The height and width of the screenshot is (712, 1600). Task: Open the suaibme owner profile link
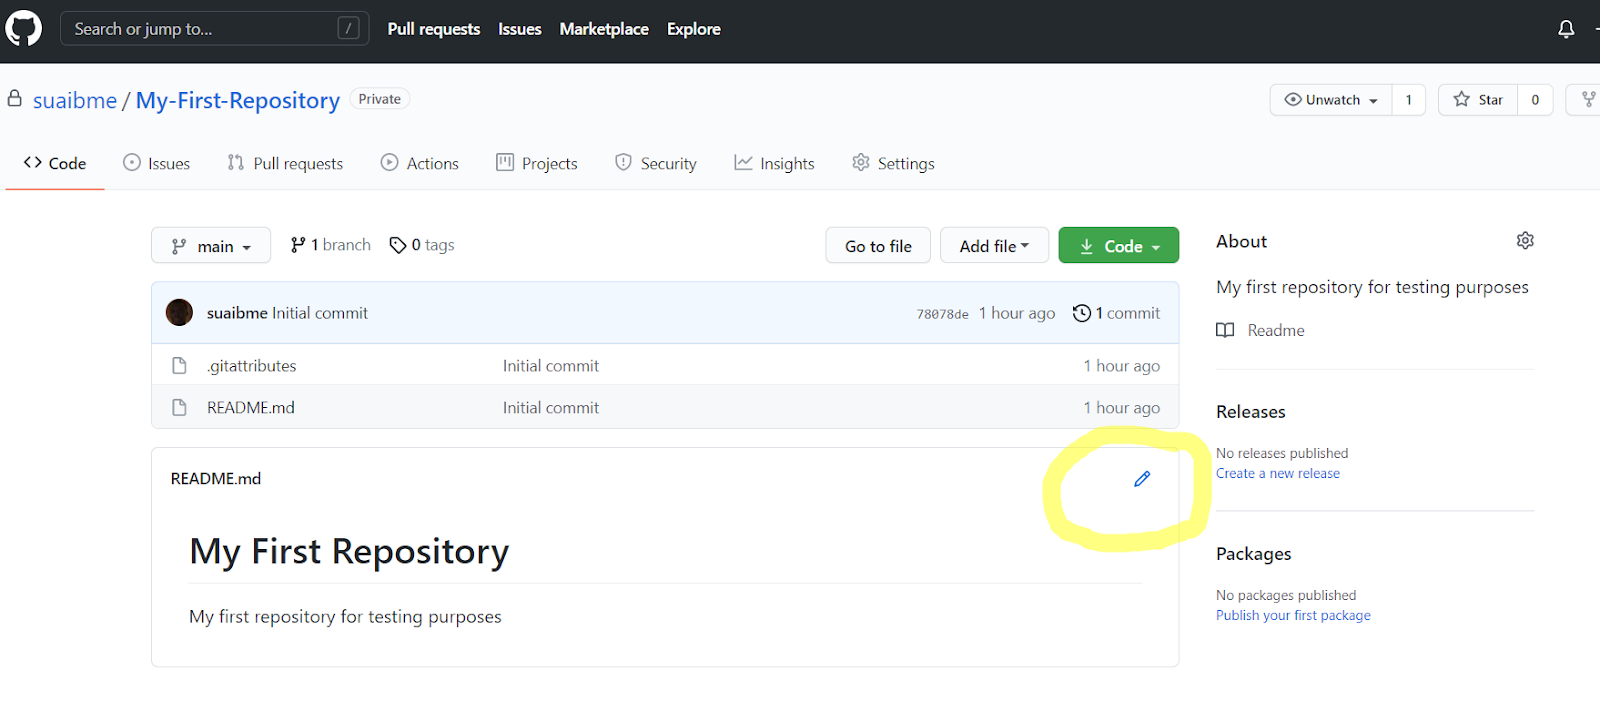[x=75, y=100]
